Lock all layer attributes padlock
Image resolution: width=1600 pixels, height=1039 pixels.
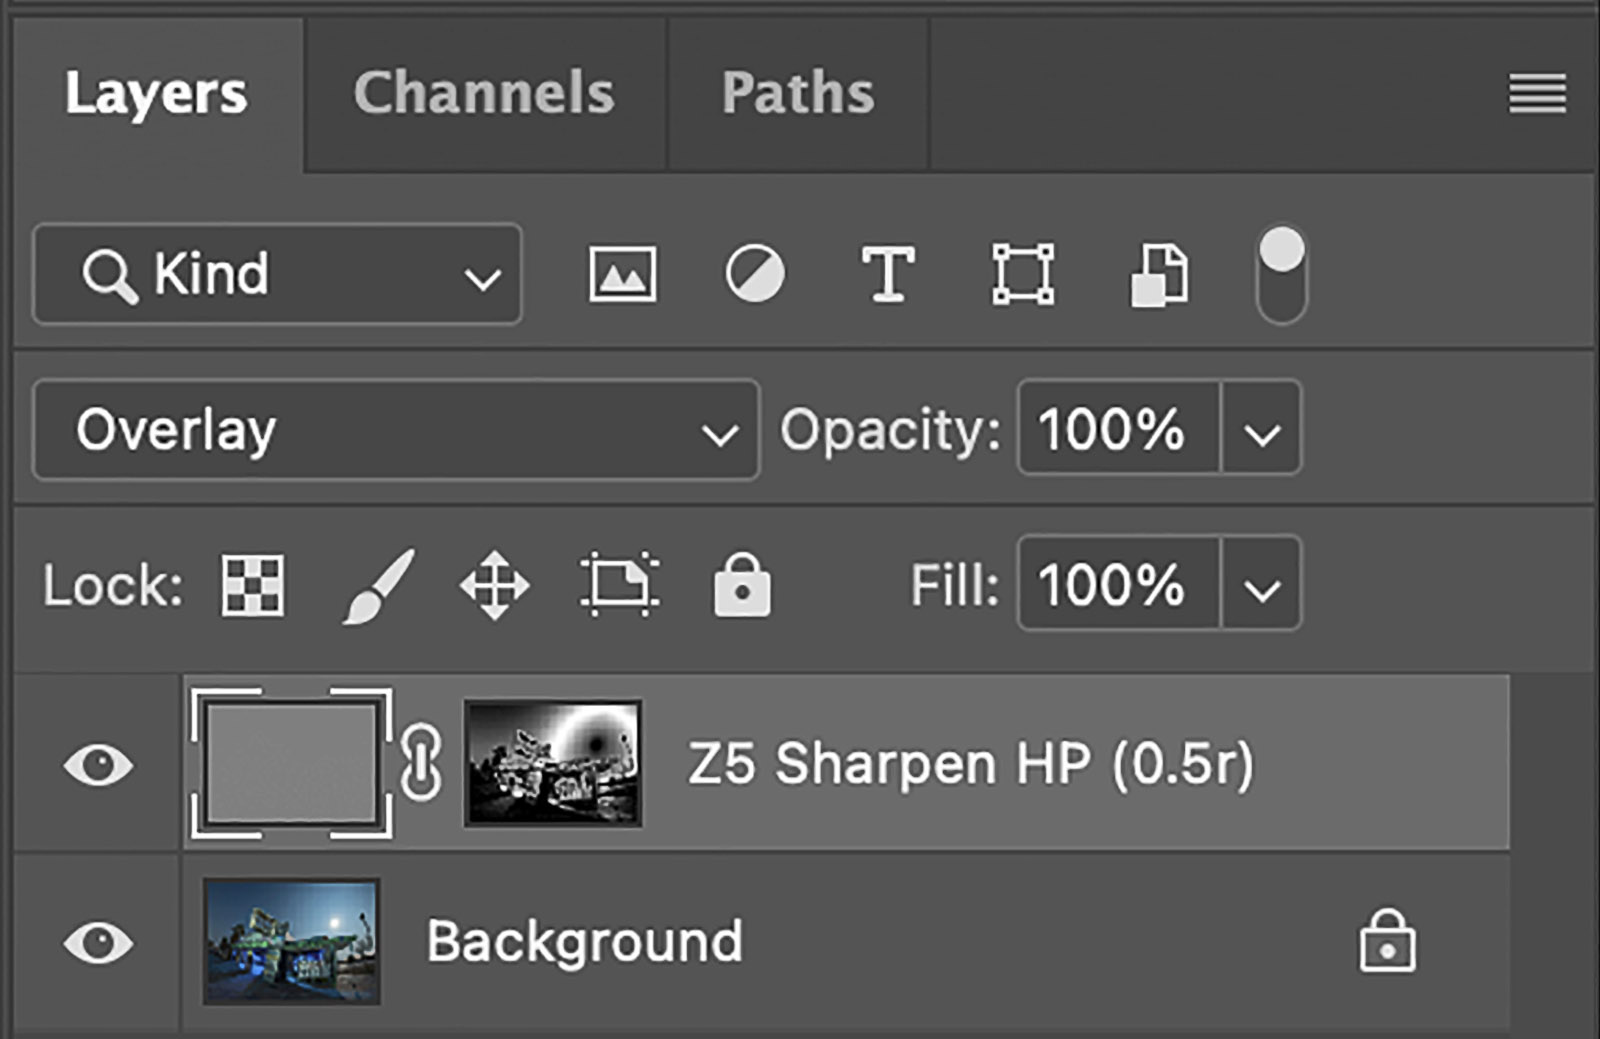(741, 585)
